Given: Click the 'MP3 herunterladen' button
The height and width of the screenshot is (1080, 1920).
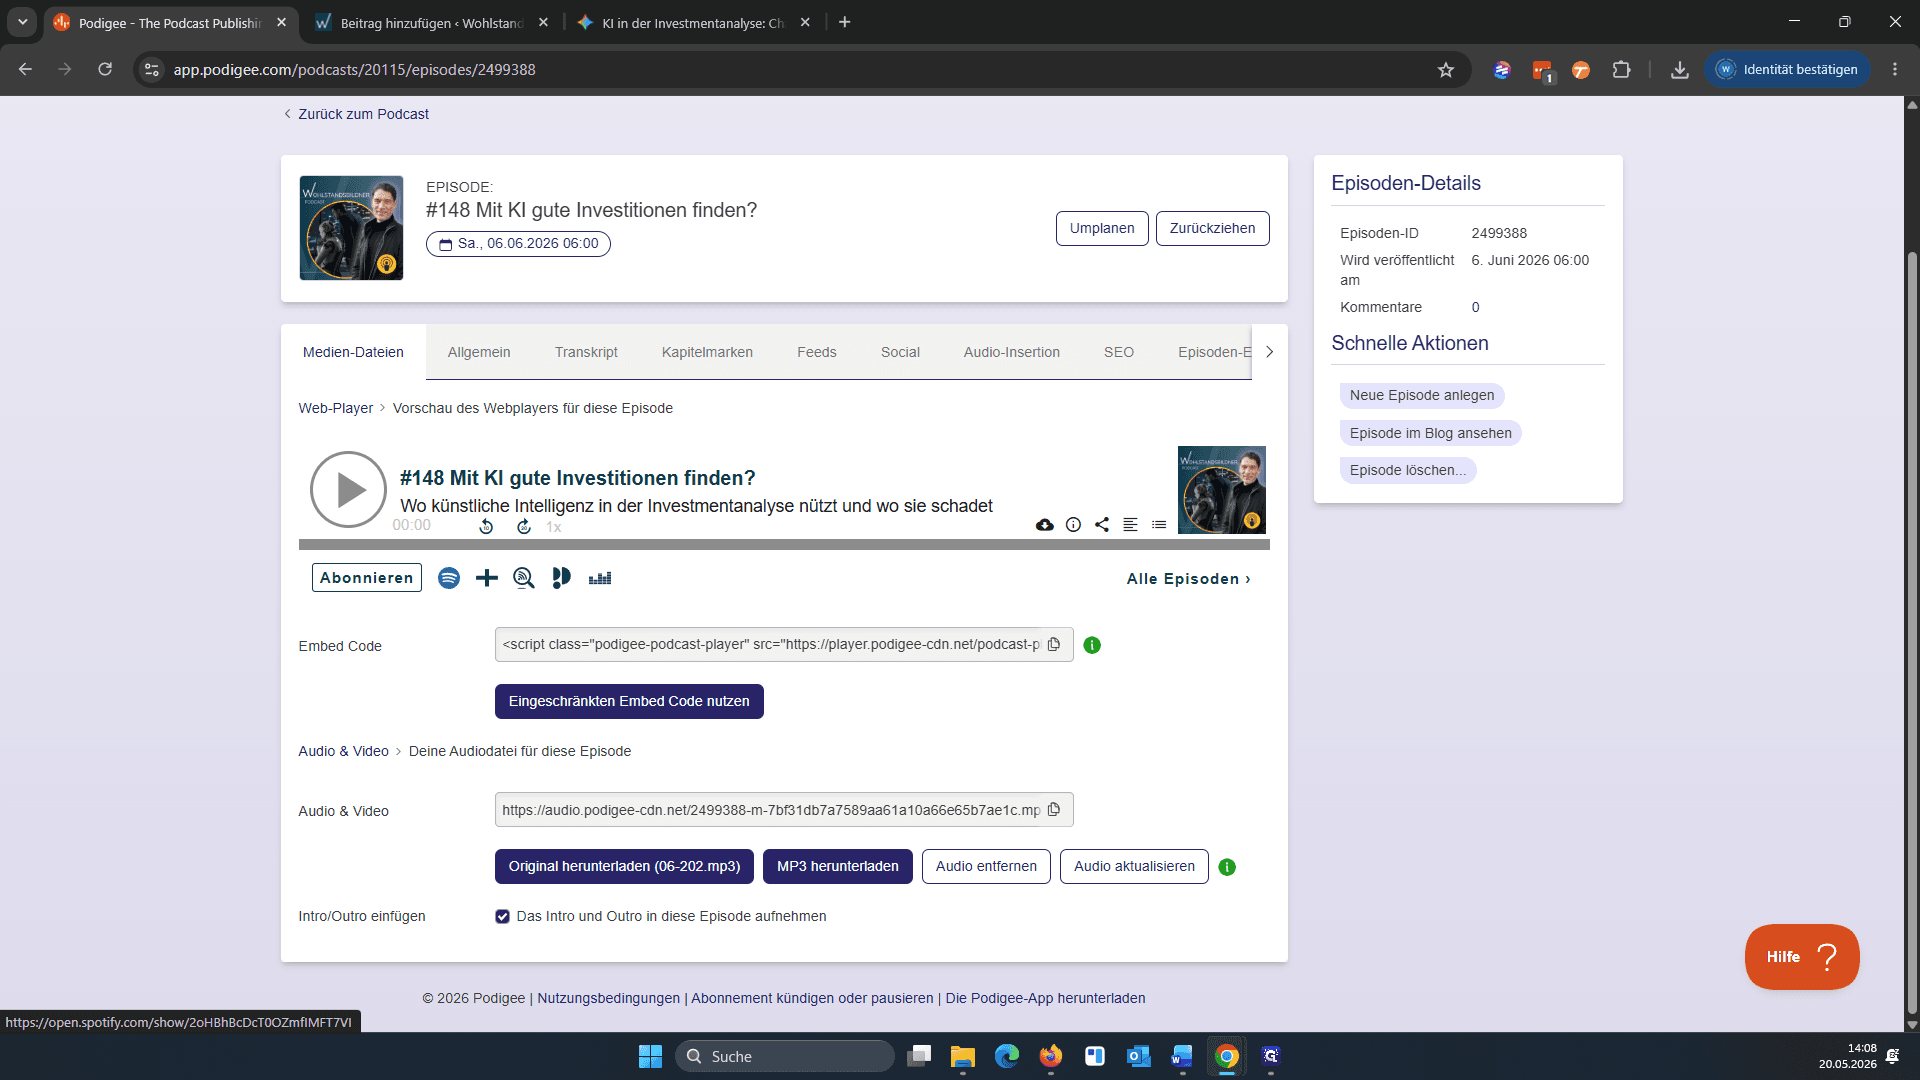Looking at the screenshot, I should (838, 866).
